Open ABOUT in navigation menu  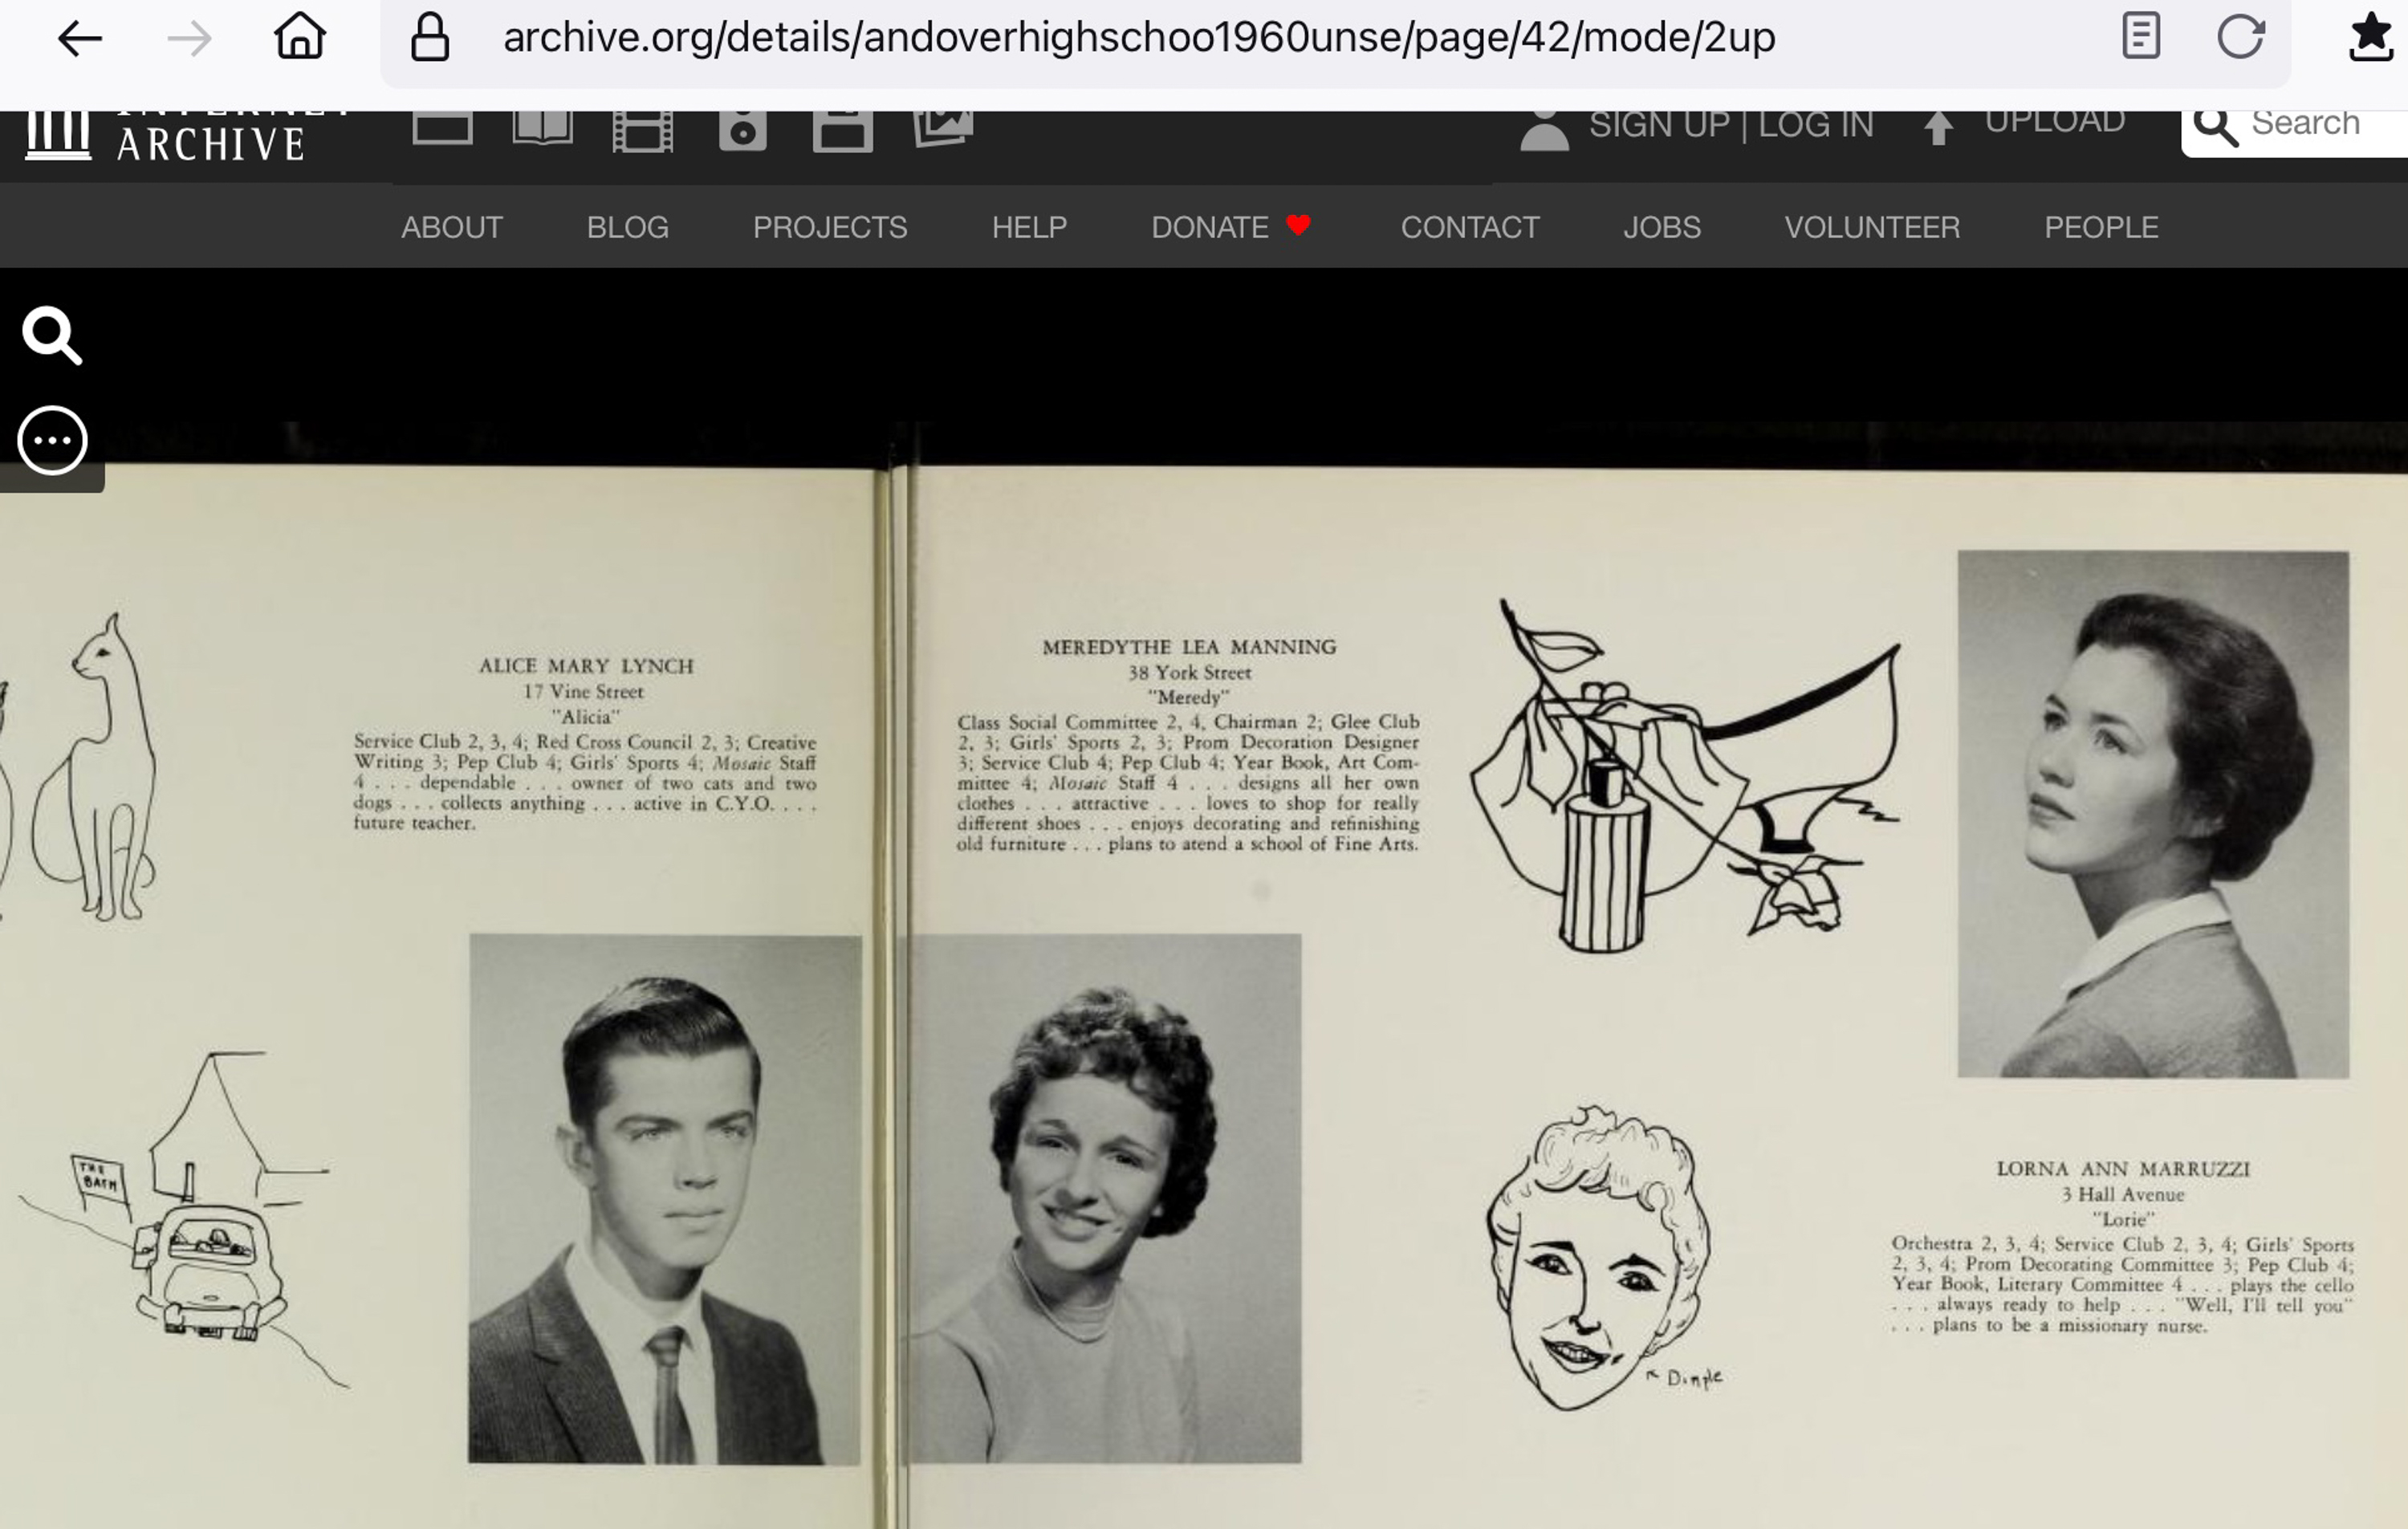452,228
